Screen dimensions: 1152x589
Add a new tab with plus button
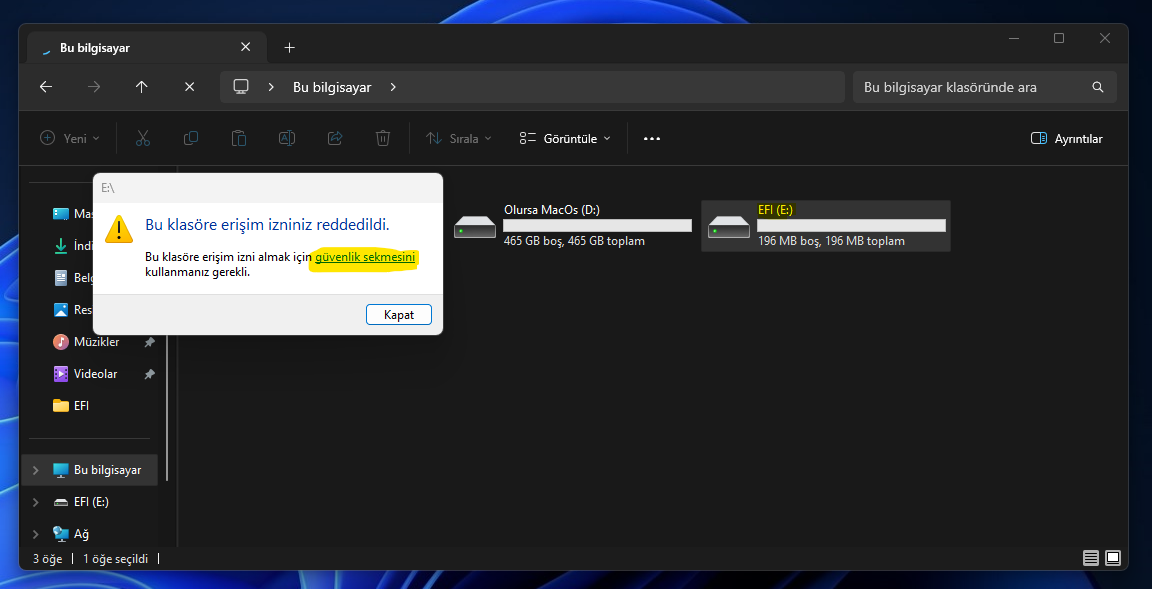[289, 47]
